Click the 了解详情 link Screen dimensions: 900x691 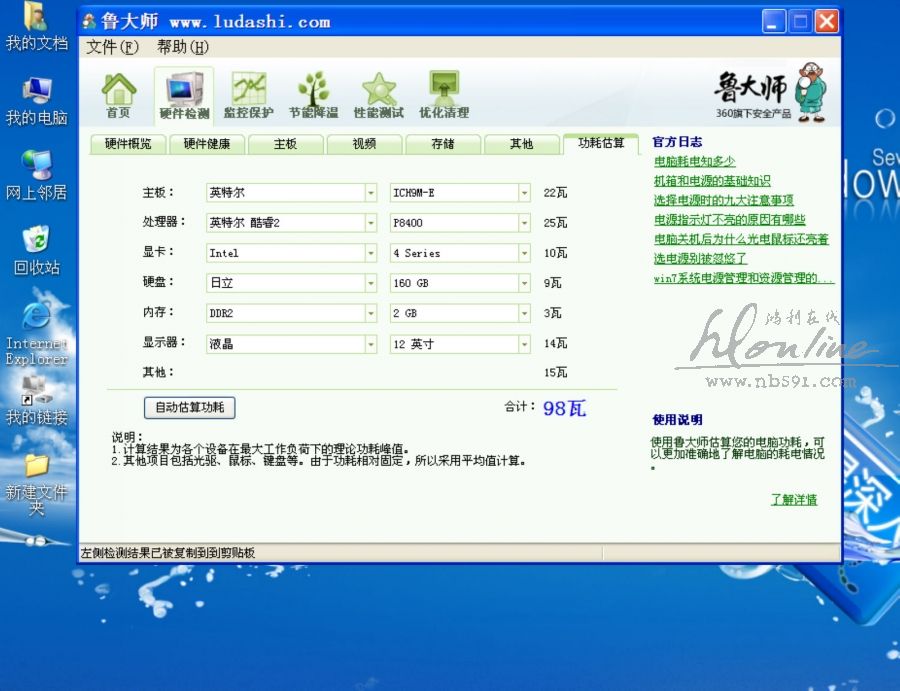[794, 499]
